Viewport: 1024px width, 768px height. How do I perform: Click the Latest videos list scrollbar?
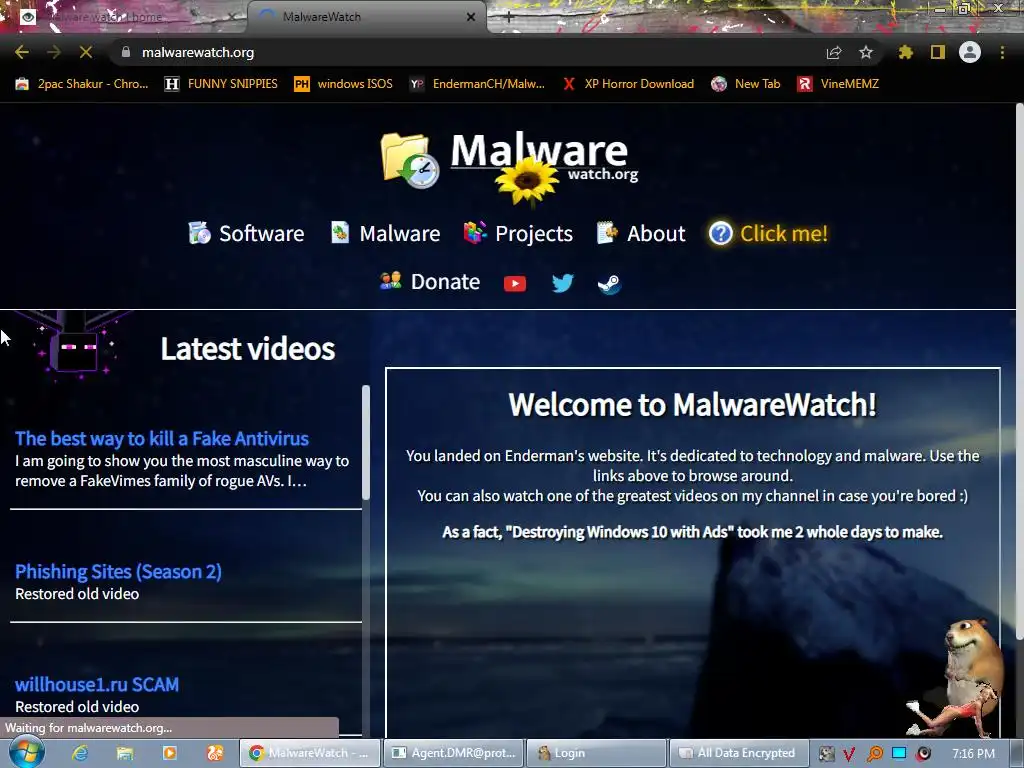pos(366,442)
